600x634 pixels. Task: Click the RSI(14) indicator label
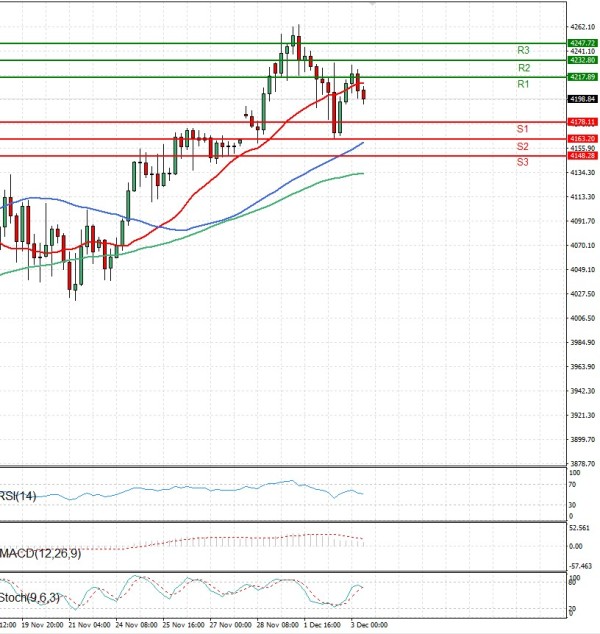tap(20, 496)
